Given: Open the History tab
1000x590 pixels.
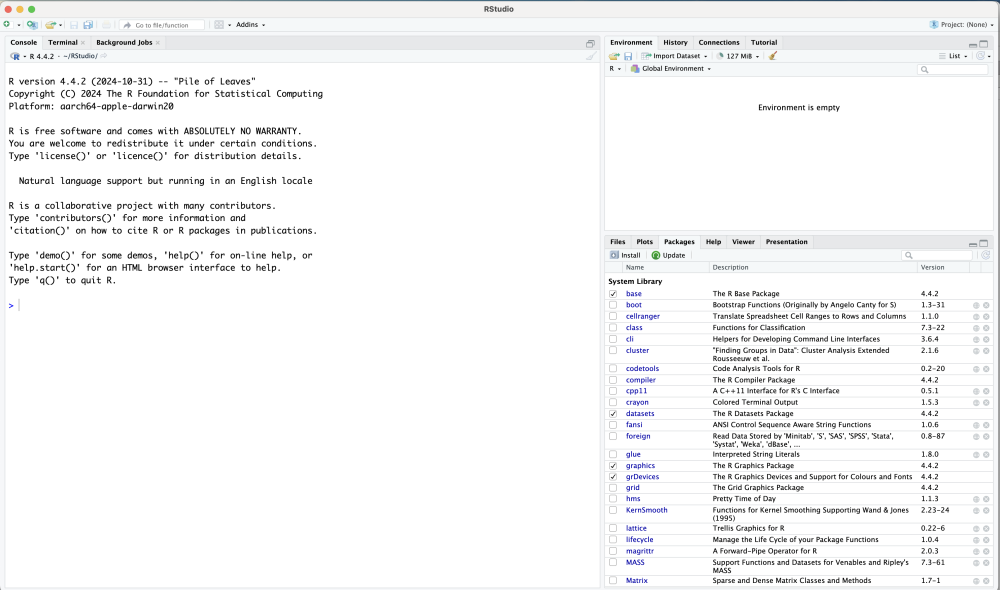Looking at the screenshot, I should click(x=675, y=43).
